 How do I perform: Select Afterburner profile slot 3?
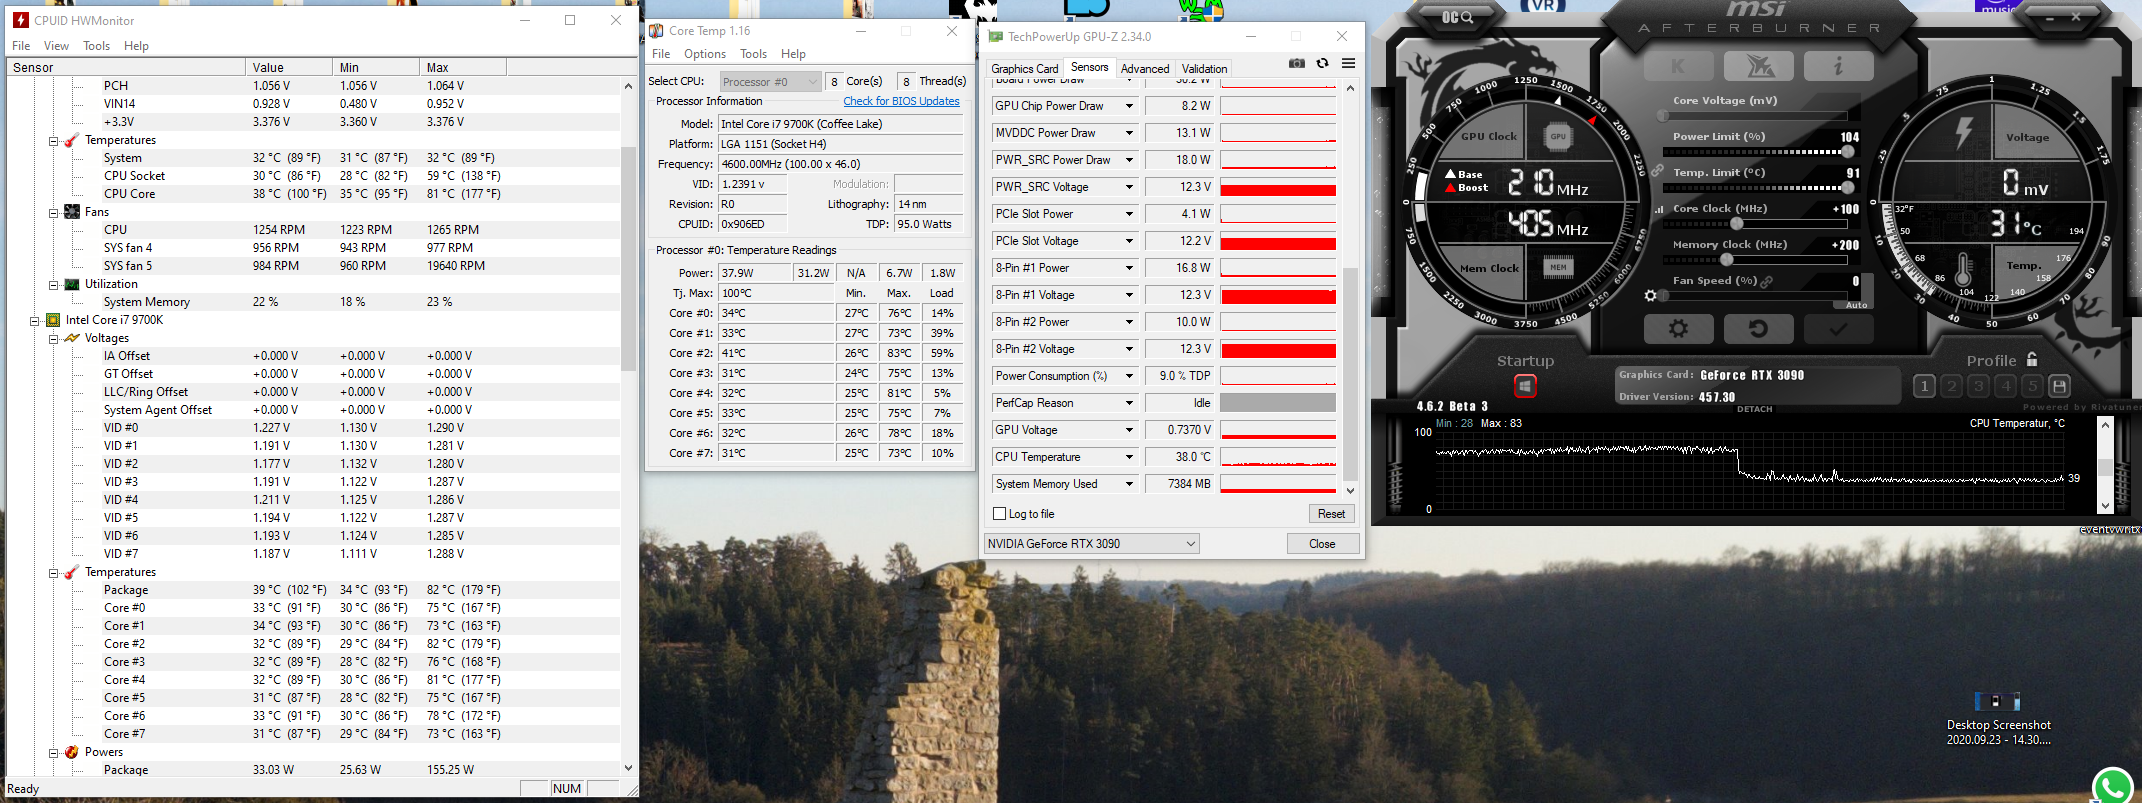coord(1978,386)
